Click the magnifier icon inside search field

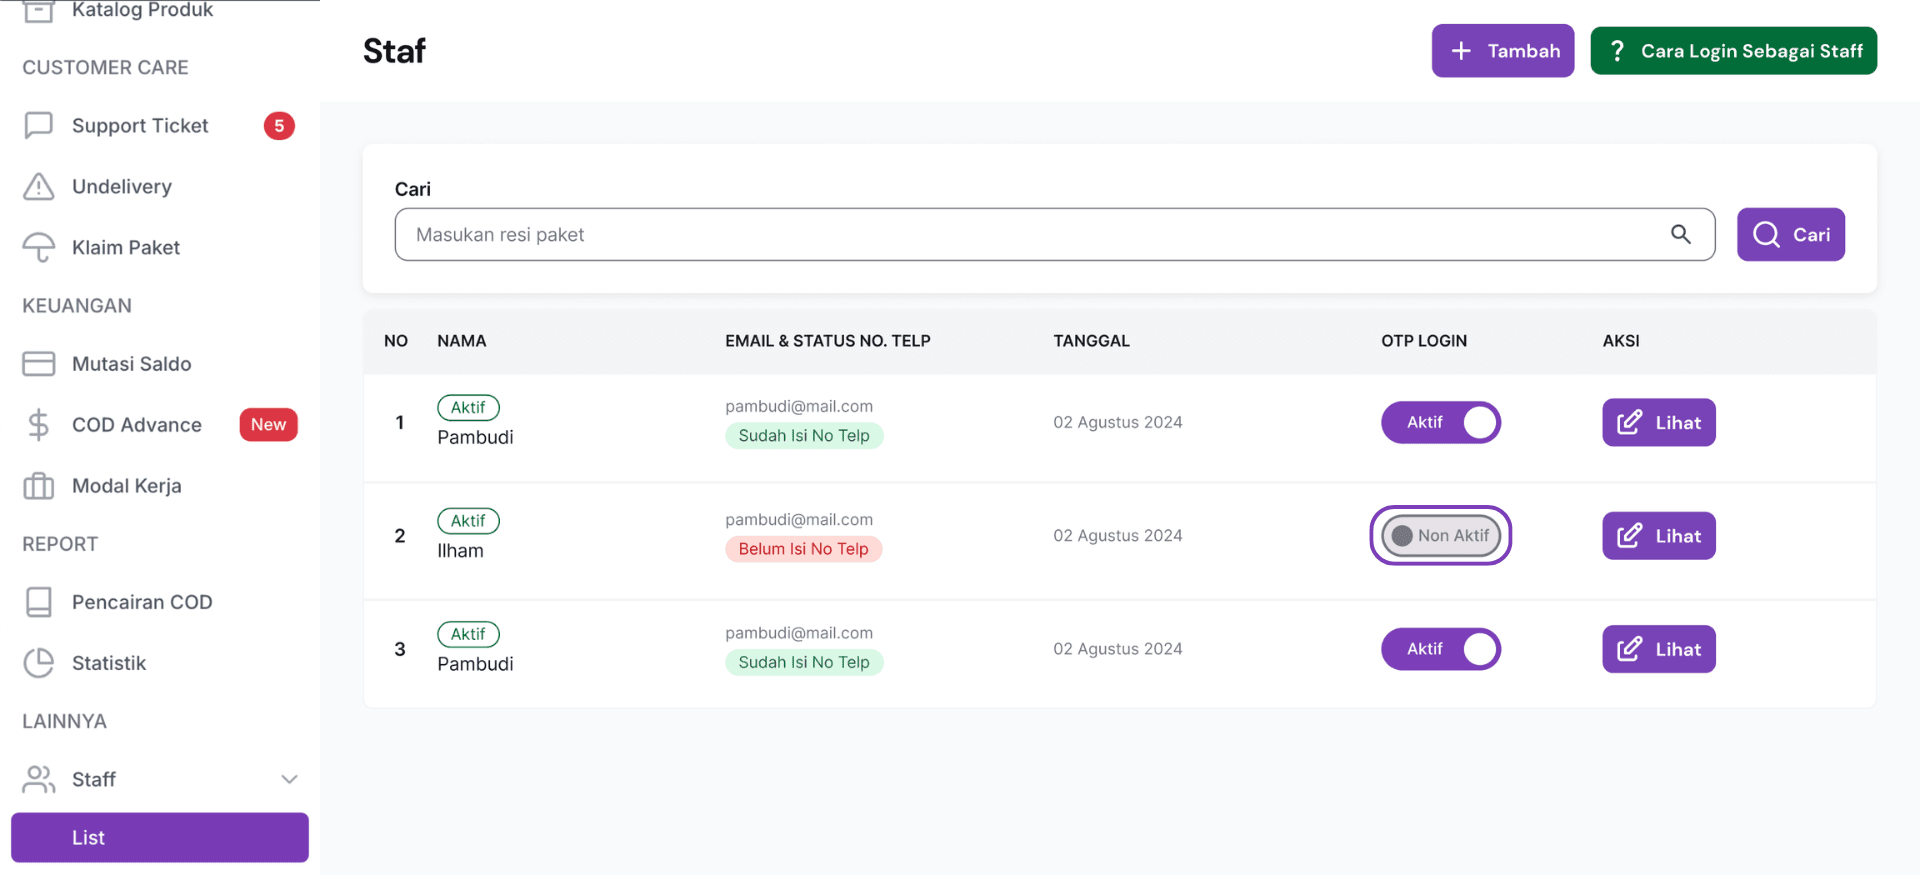(x=1680, y=234)
